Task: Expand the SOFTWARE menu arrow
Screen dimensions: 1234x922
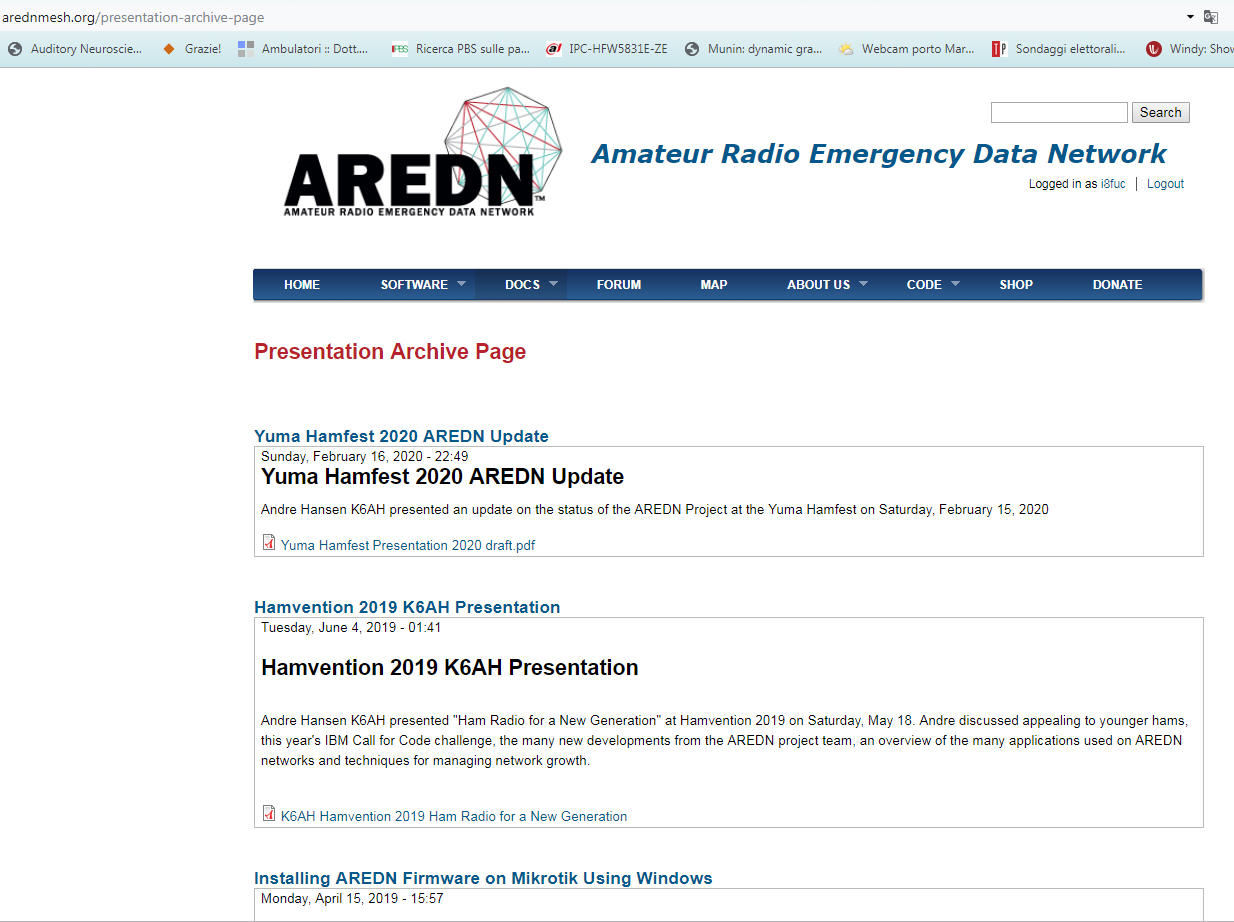Action: tap(461, 284)
